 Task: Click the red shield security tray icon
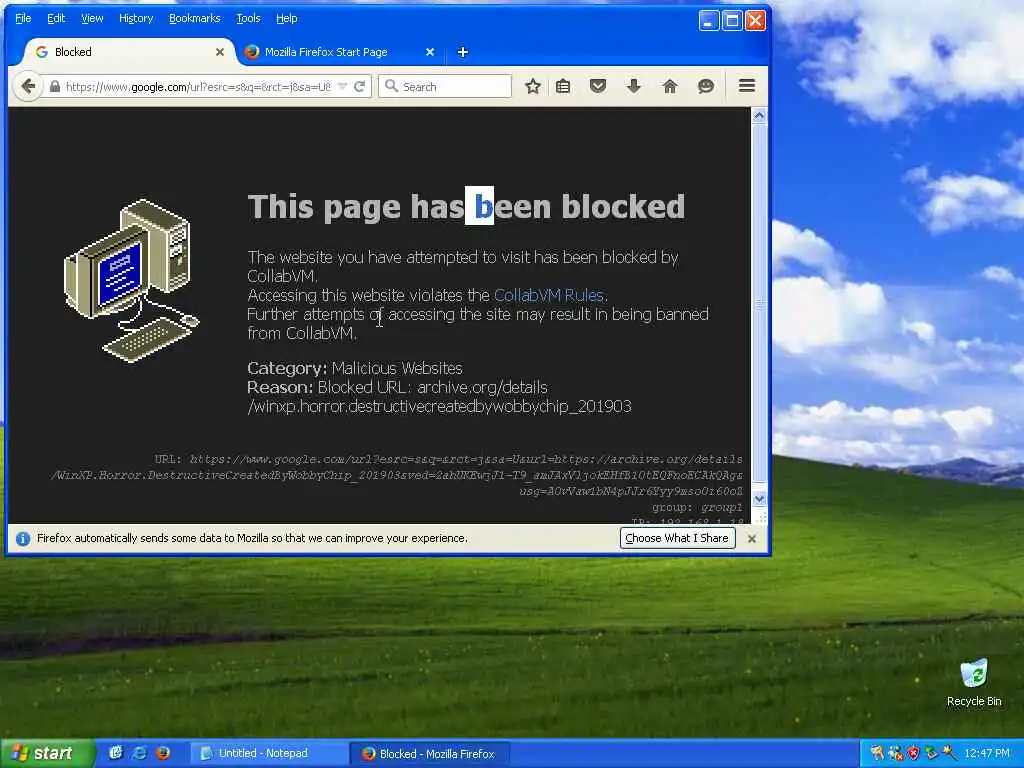(914, 753)
